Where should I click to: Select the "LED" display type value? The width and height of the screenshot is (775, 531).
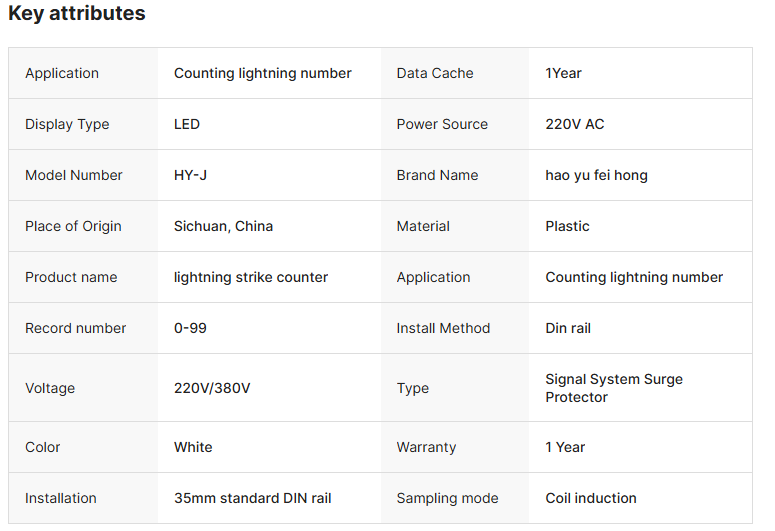pos(187,124)
